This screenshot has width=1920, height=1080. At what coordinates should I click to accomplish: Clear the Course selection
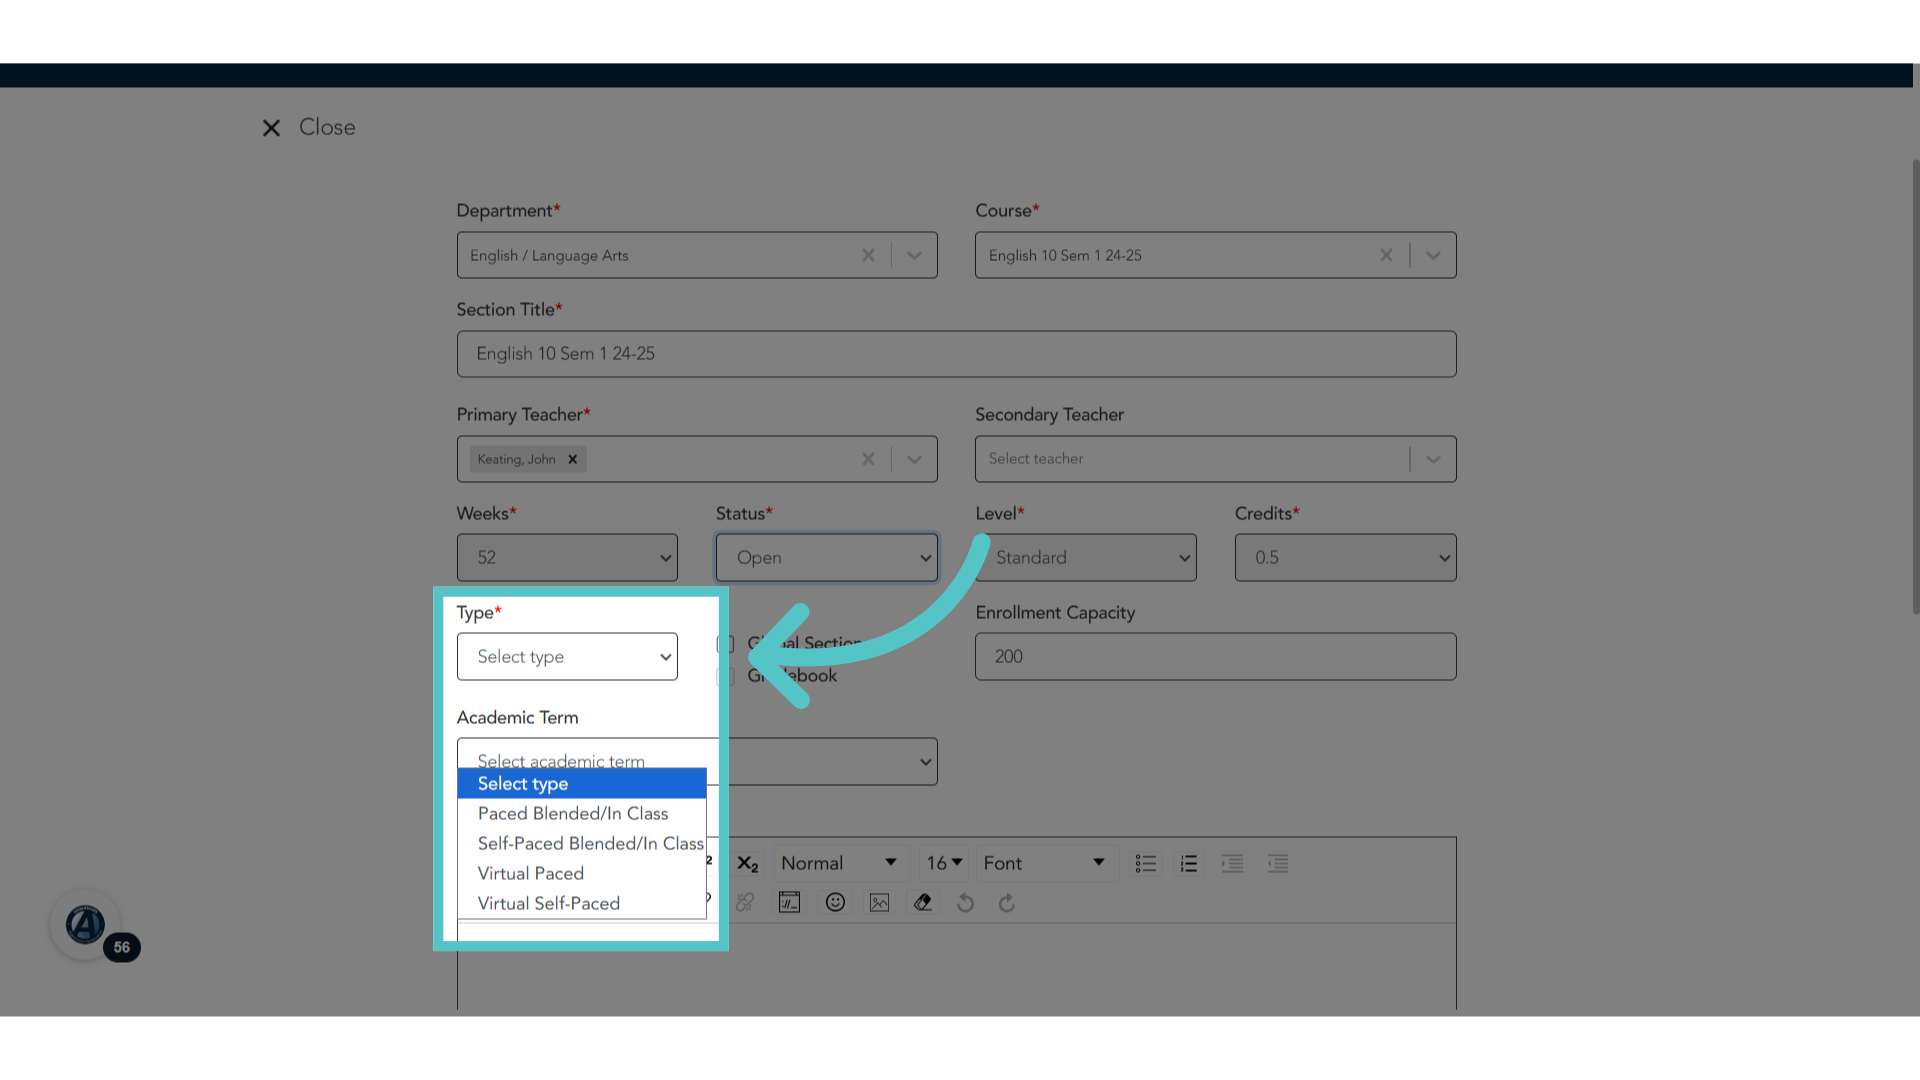[x=1386, y=255]
